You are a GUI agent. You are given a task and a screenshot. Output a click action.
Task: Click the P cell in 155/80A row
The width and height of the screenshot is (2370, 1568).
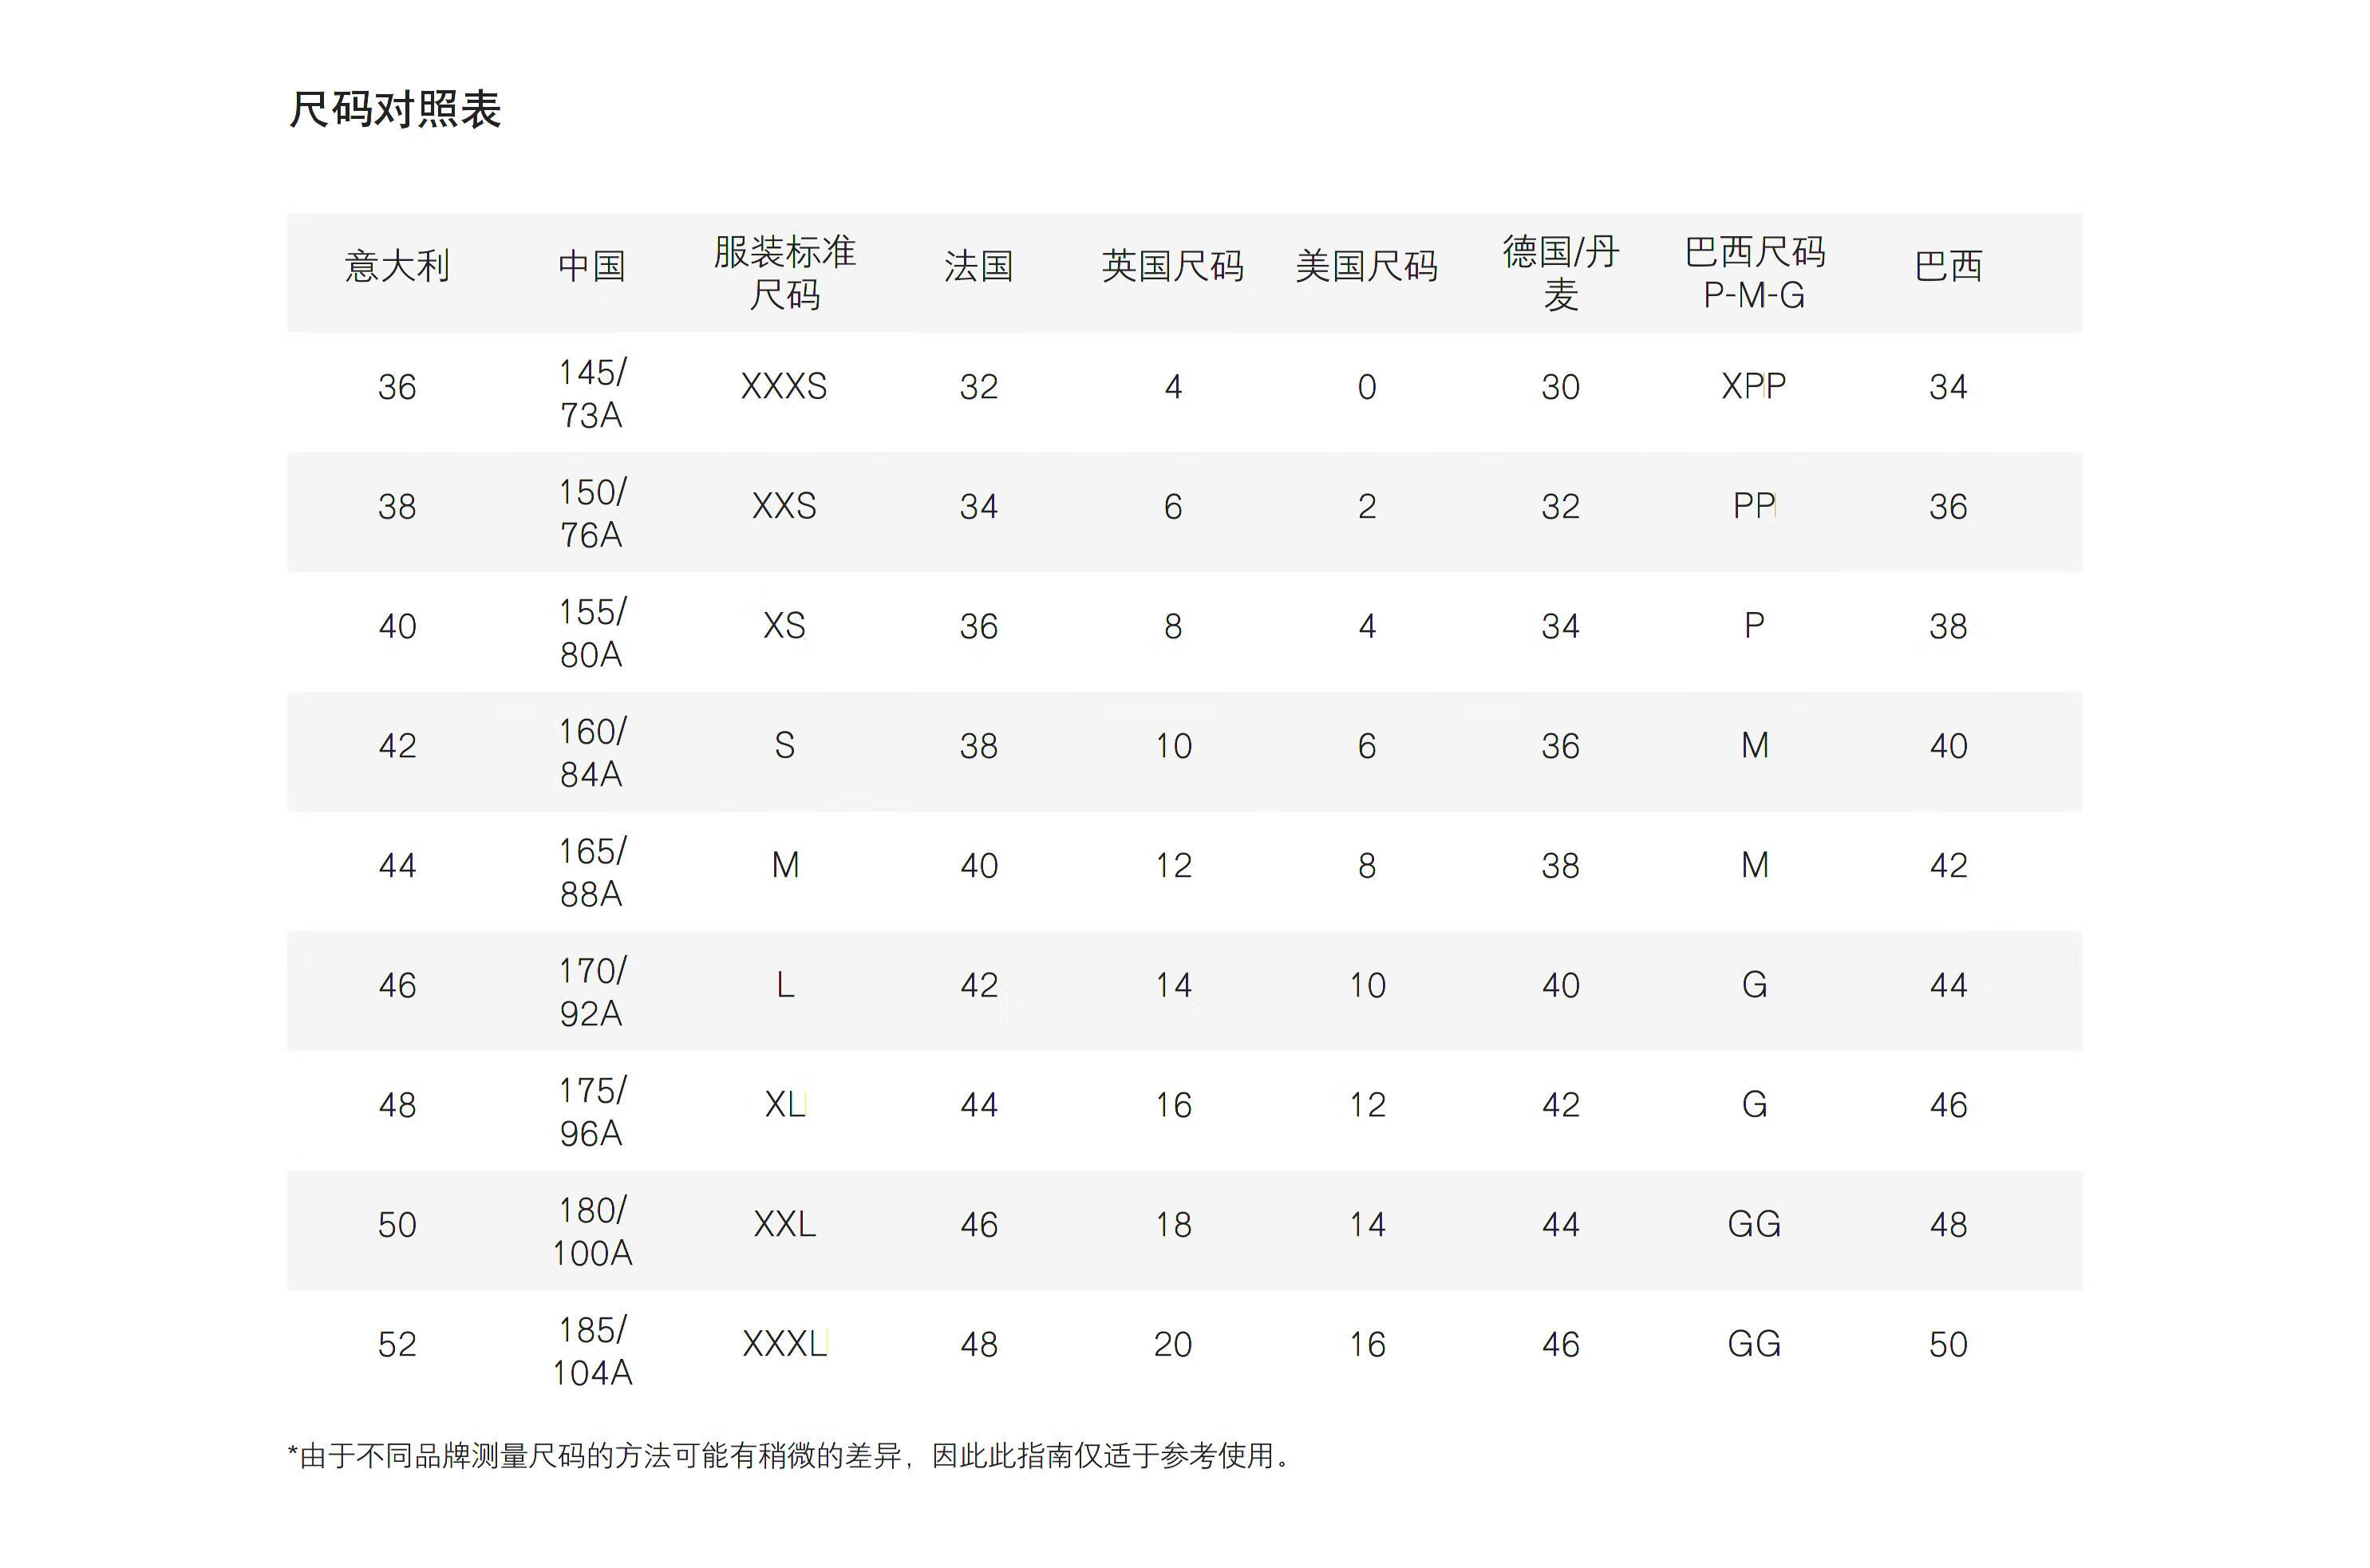(x=1755, y=626)
